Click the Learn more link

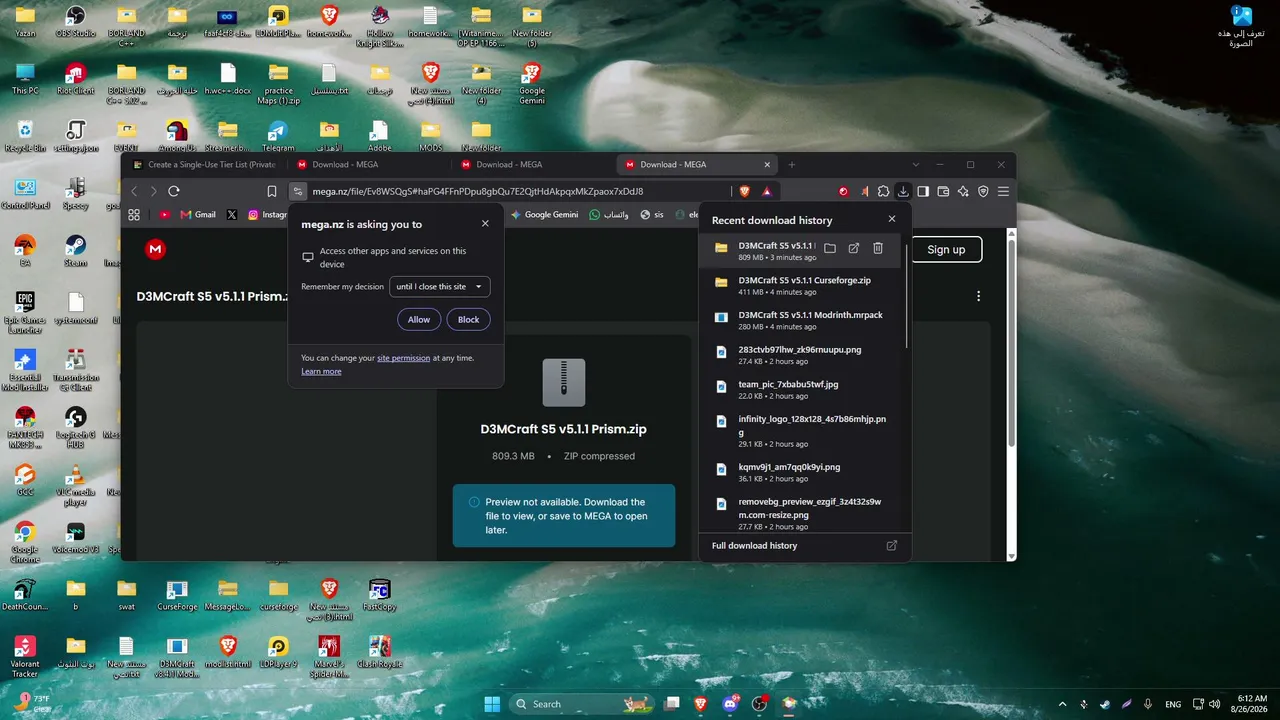tap(321, 372)
